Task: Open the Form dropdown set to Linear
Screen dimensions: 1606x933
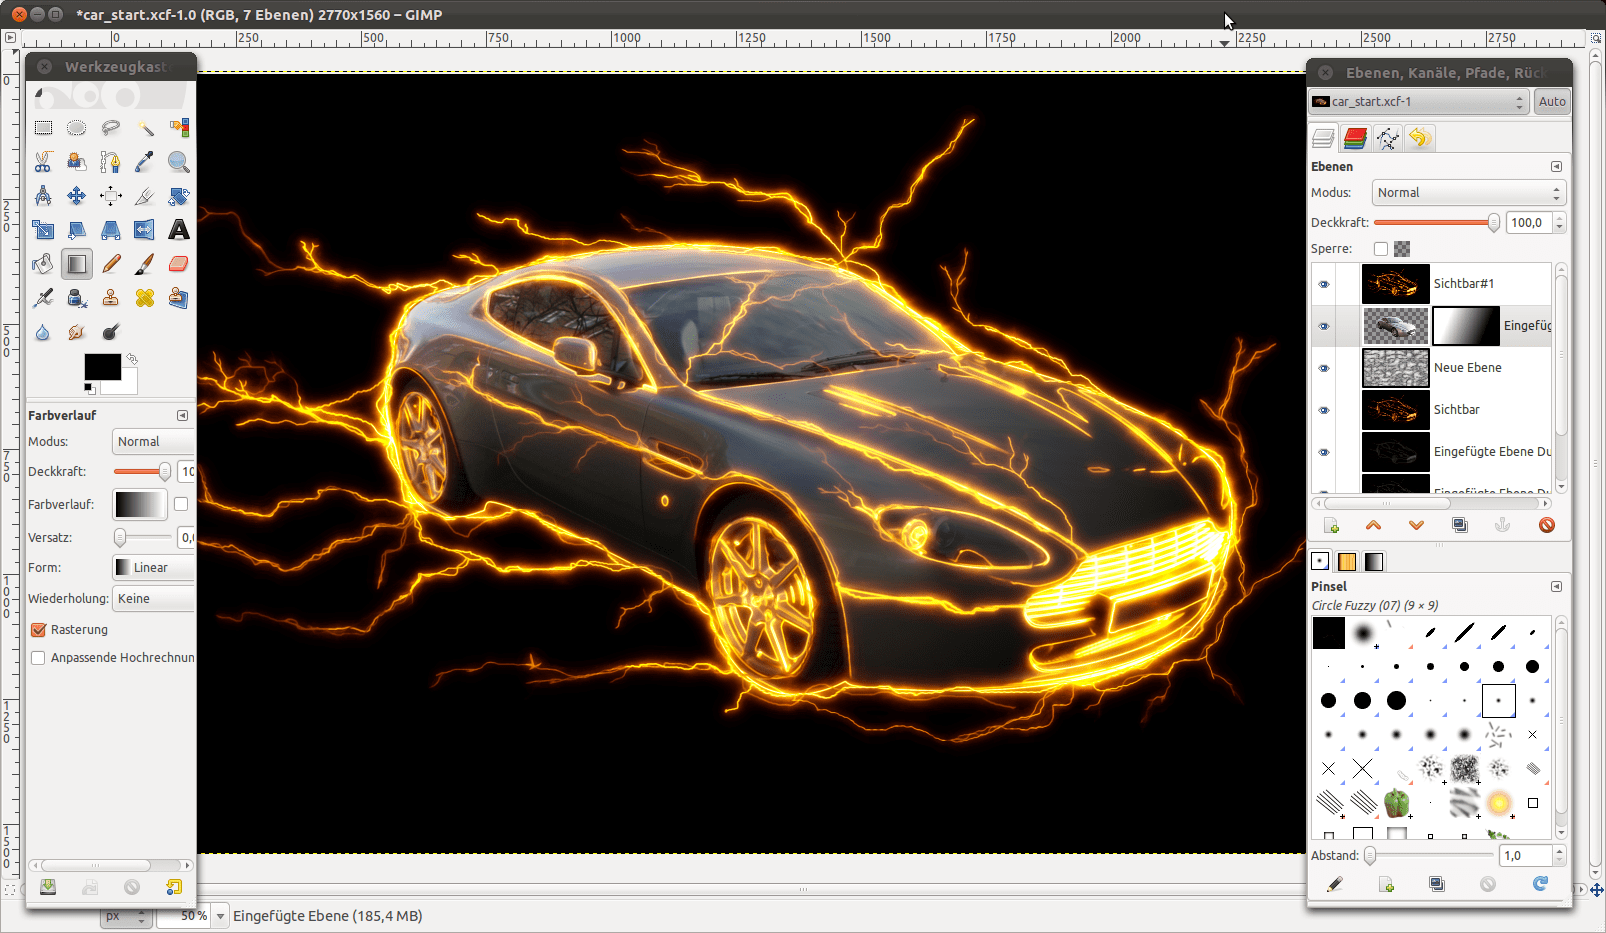Action: pyautogui.click(x=152, y=567)
